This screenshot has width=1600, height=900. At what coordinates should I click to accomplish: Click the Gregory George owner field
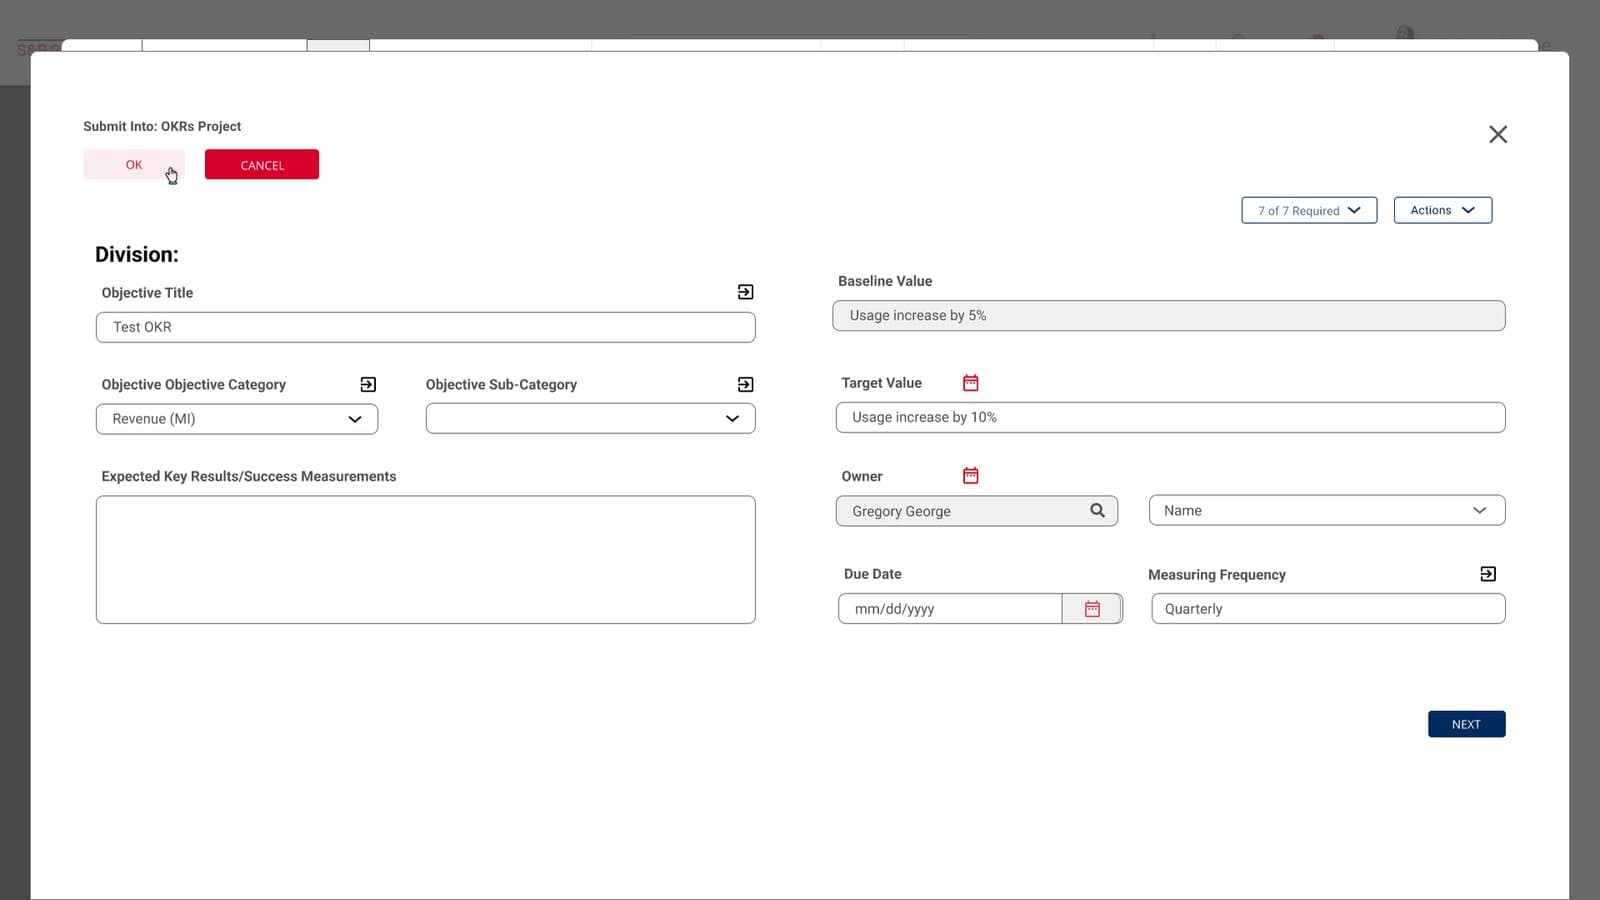(976, 511)
